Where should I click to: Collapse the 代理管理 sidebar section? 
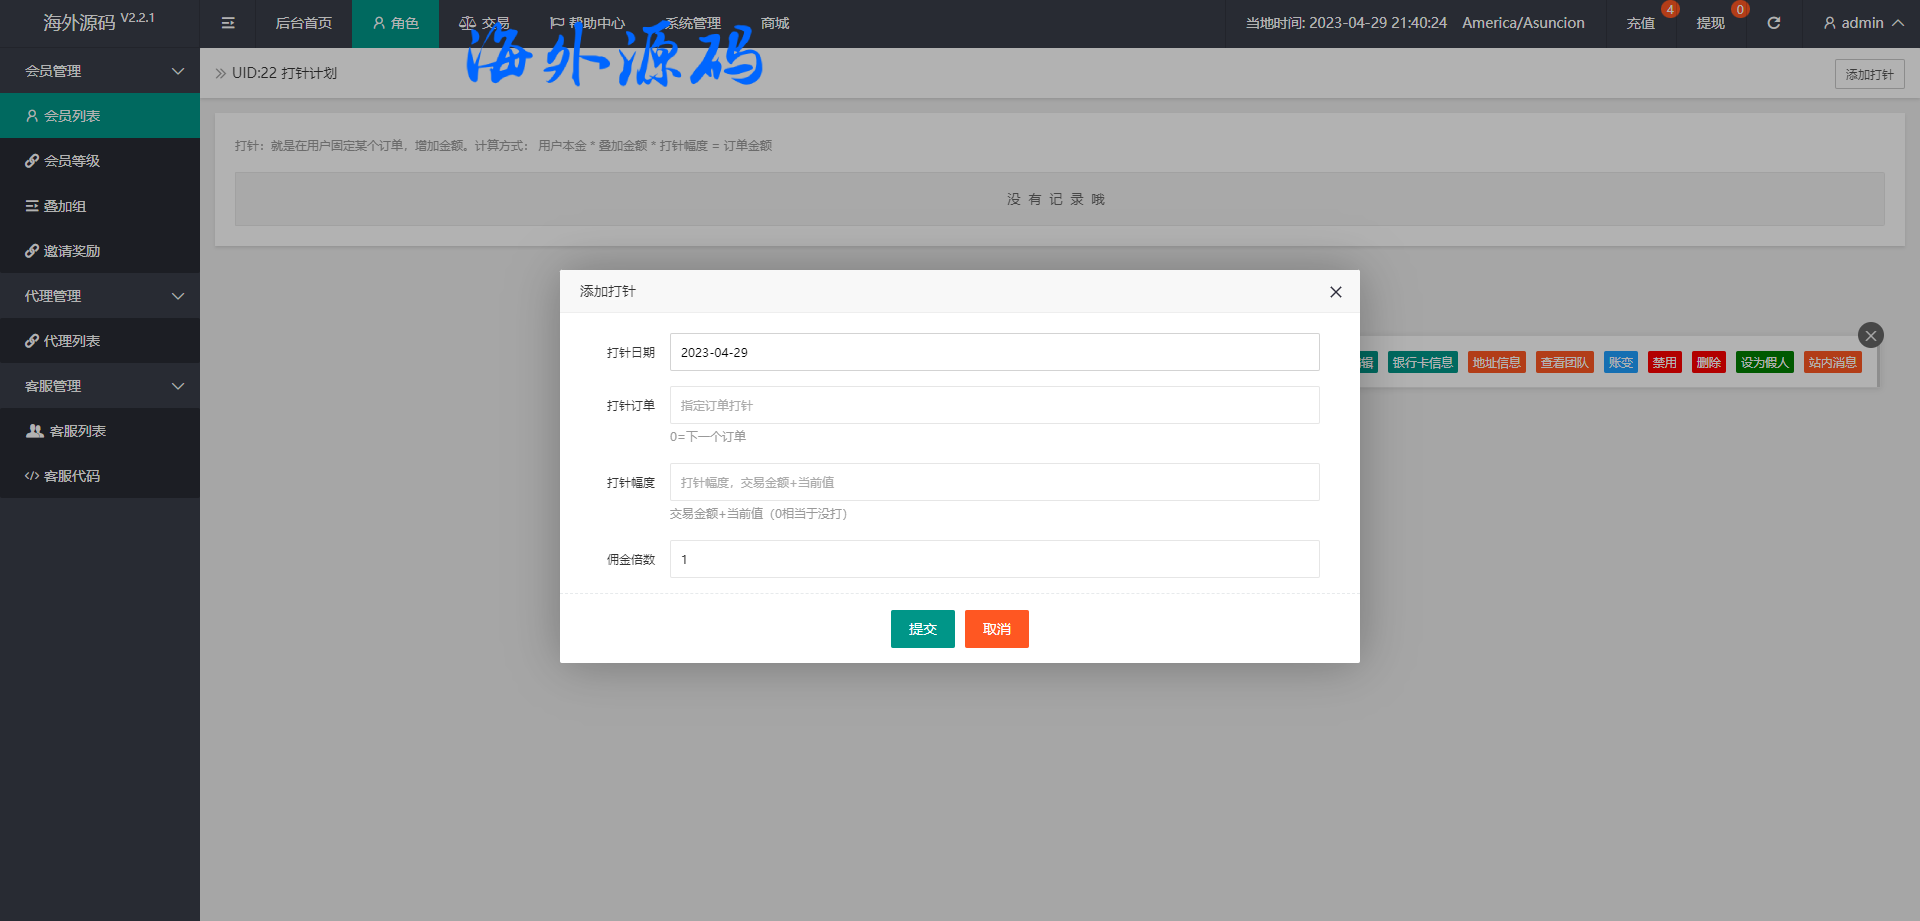(x=100, y=296)
